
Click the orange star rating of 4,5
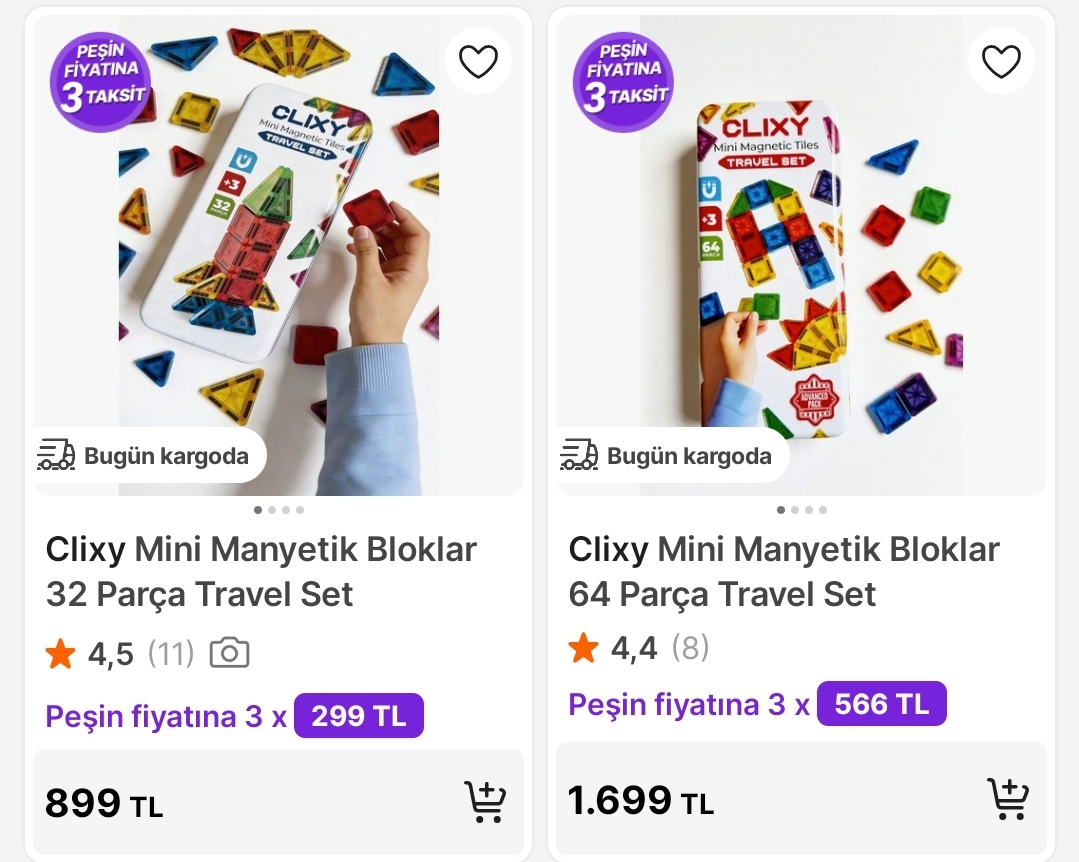[x=61, y=655]
